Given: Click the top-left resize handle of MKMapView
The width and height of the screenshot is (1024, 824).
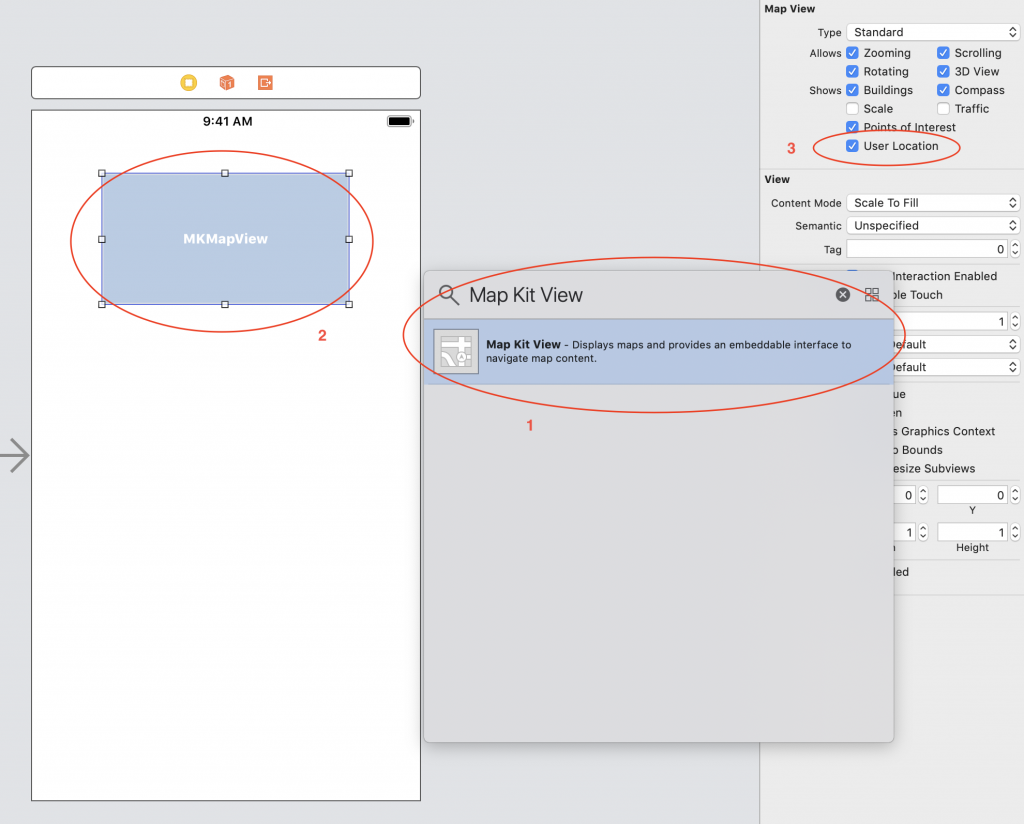Looking at the screenshot, I should 102,173.
